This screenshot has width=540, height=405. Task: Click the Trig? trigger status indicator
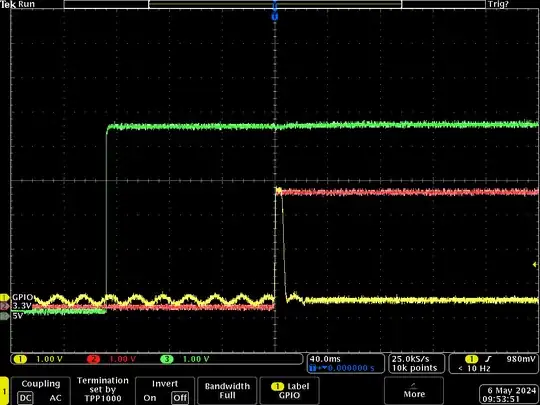tap(498, 4)
